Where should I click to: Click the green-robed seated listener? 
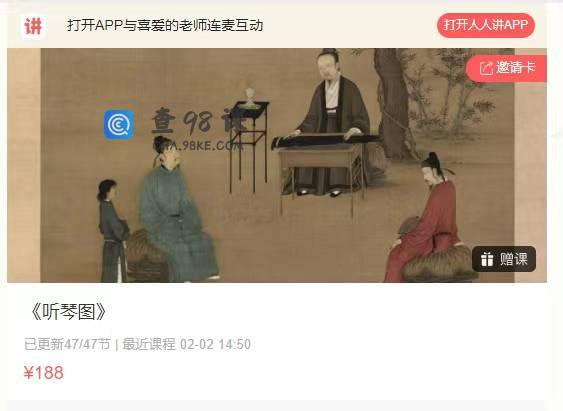coord(178,210)
